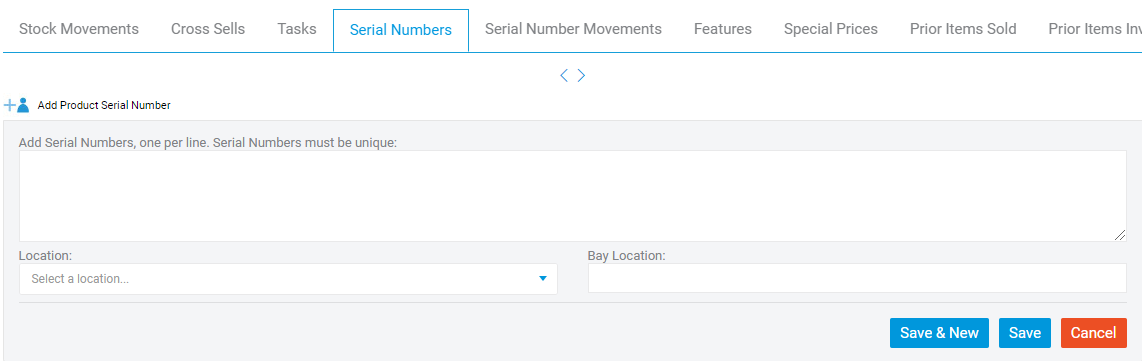Click the blue Save button
This screenshot has height=361, width=1142.
1025,333
